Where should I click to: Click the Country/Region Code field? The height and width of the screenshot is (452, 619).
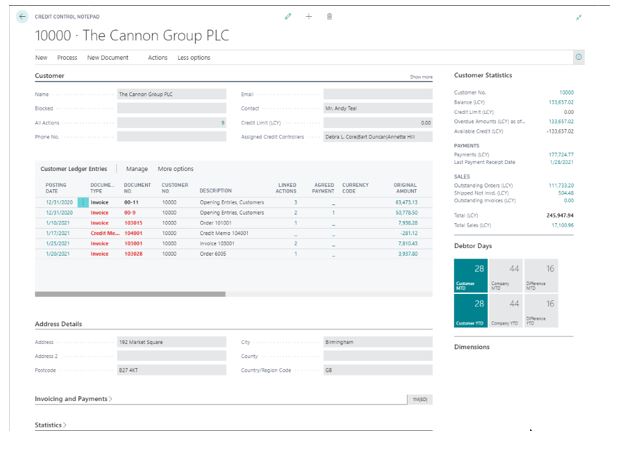point(378,370)
